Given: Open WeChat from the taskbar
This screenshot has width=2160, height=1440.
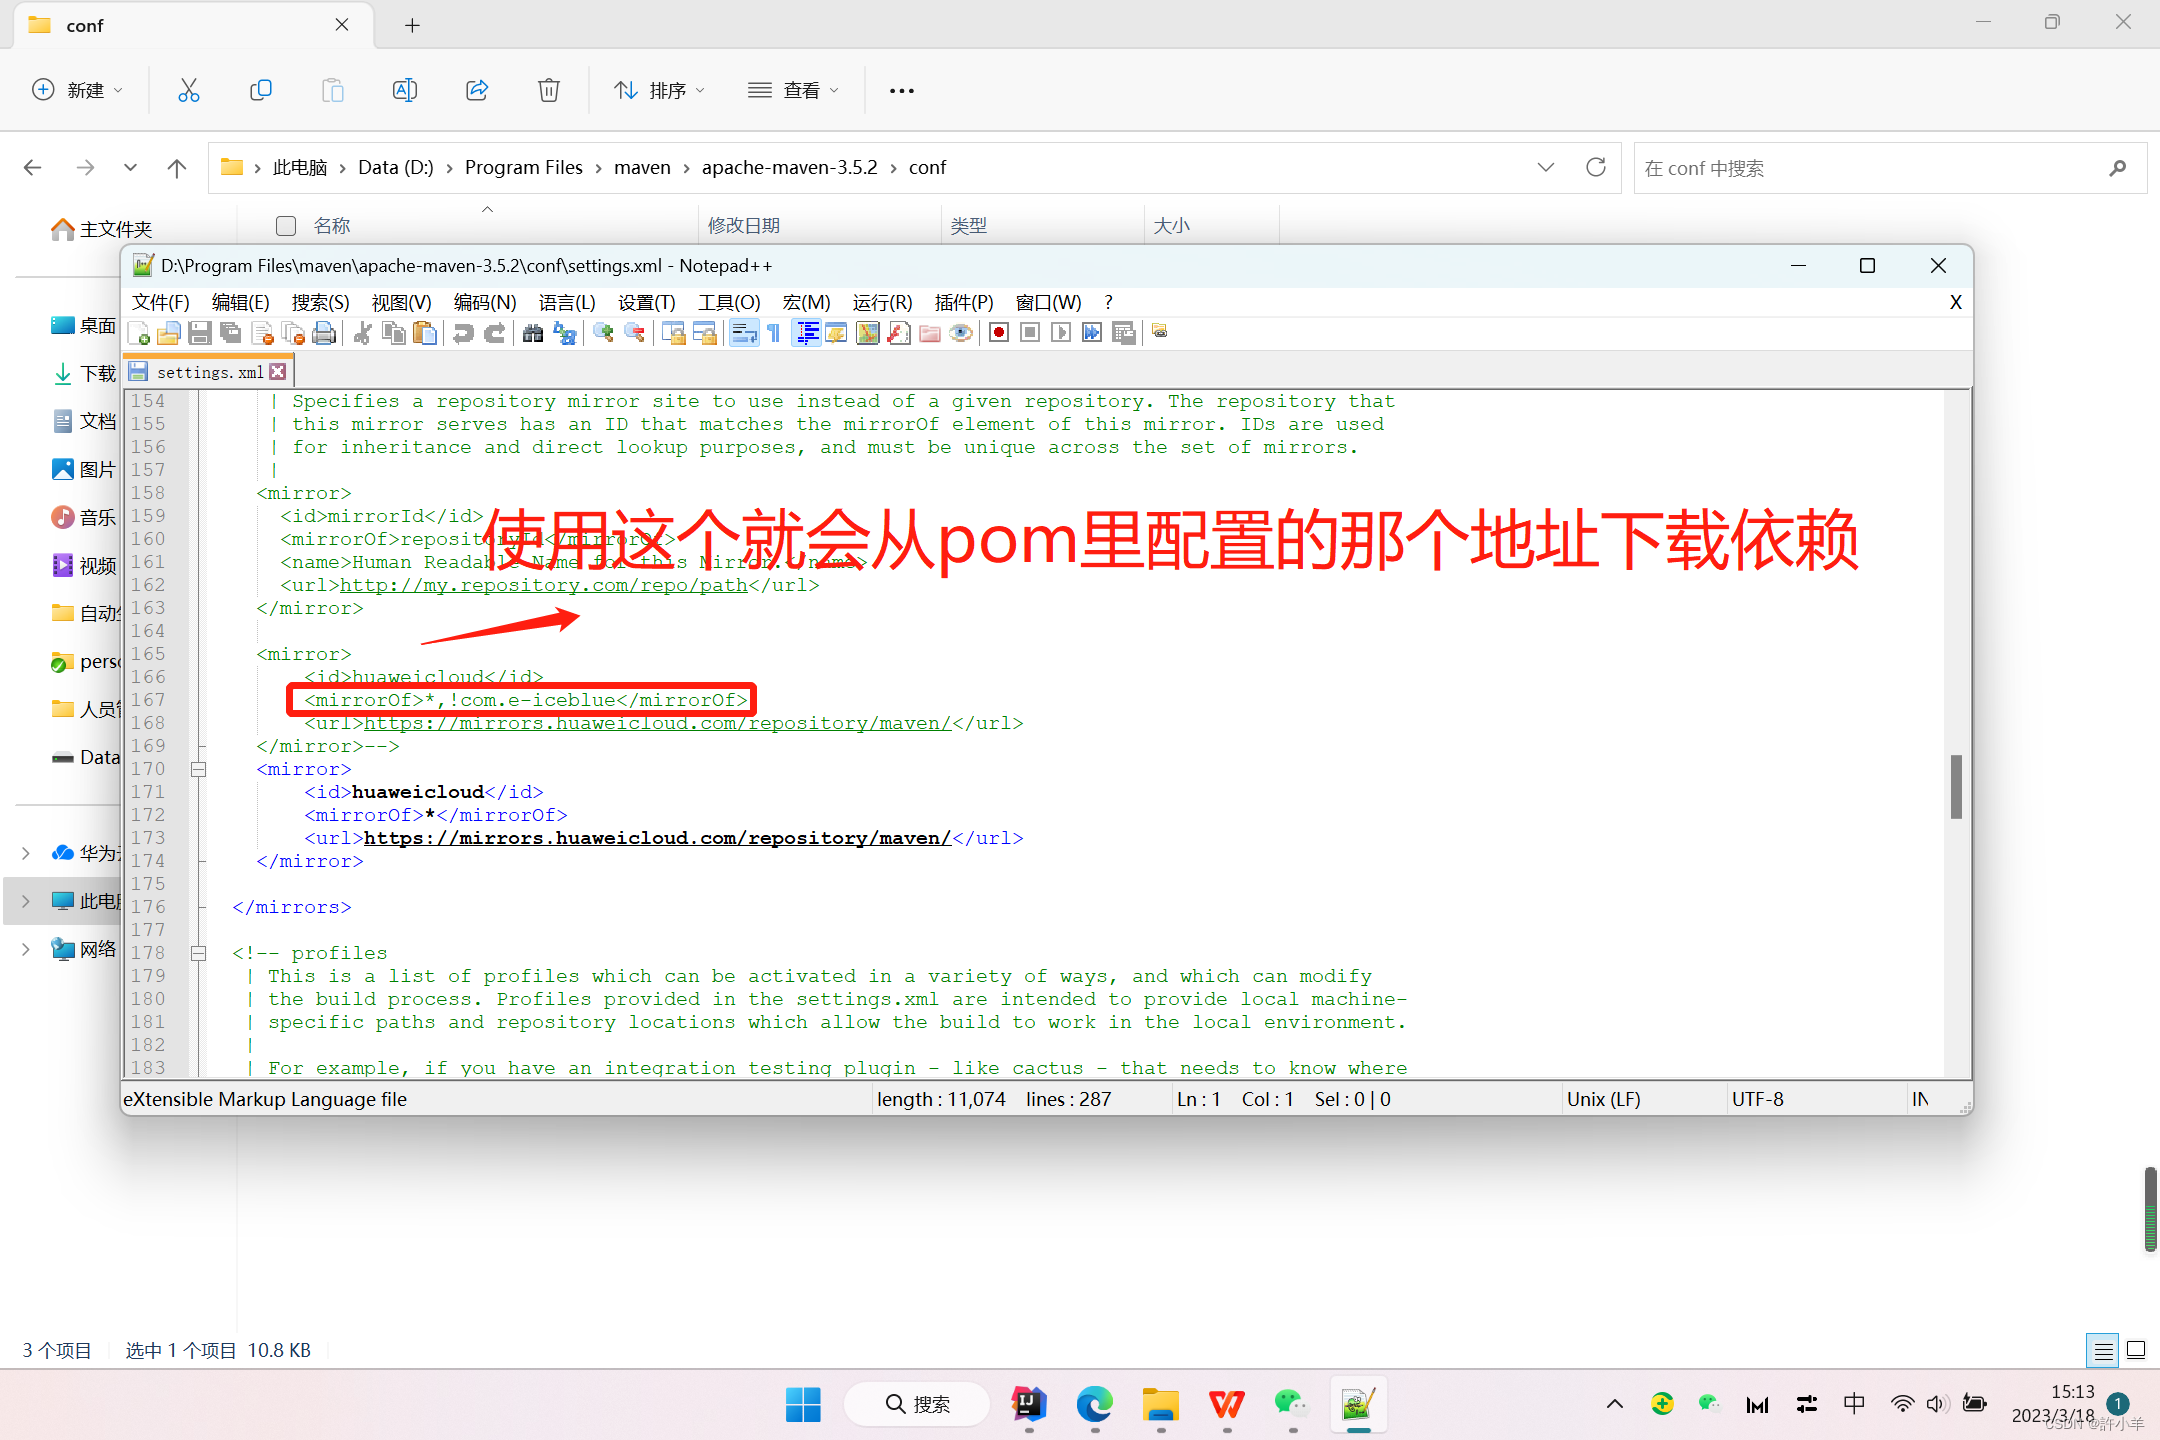Looking at the screenshot, I should pyautogui.click(x=1291, y=1405).
